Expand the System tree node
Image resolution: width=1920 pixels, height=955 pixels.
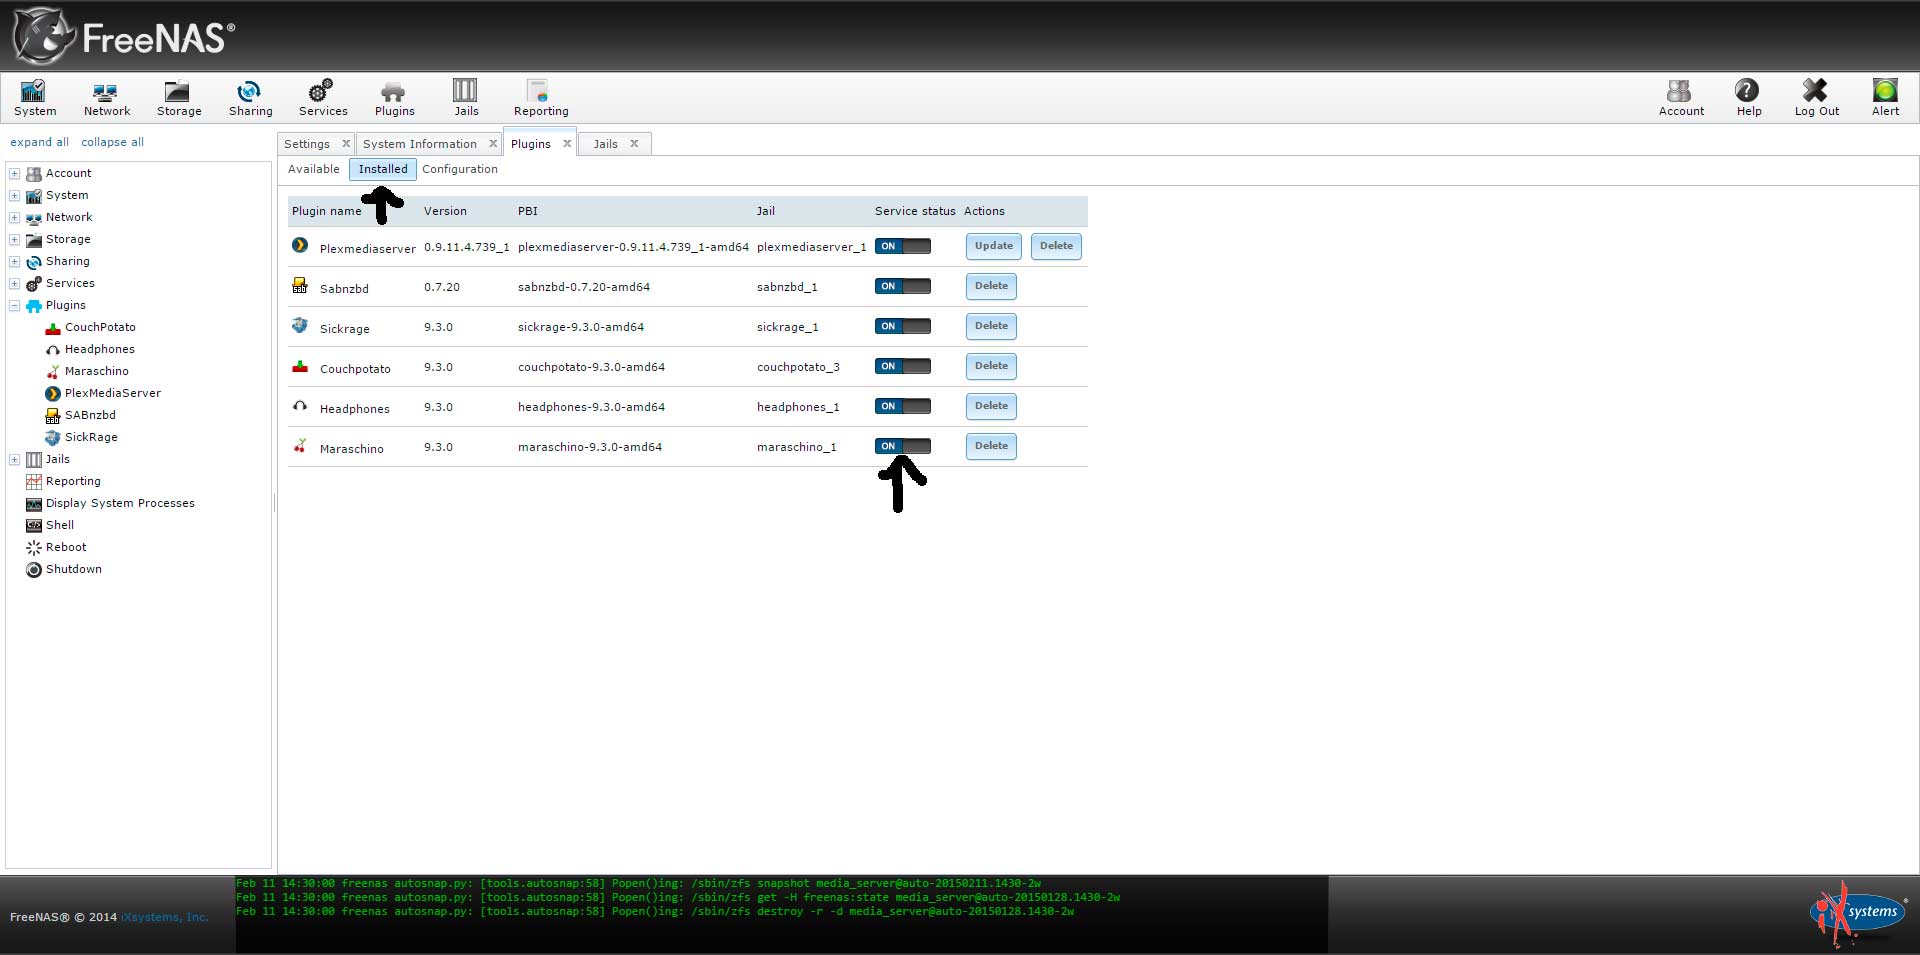15,195
